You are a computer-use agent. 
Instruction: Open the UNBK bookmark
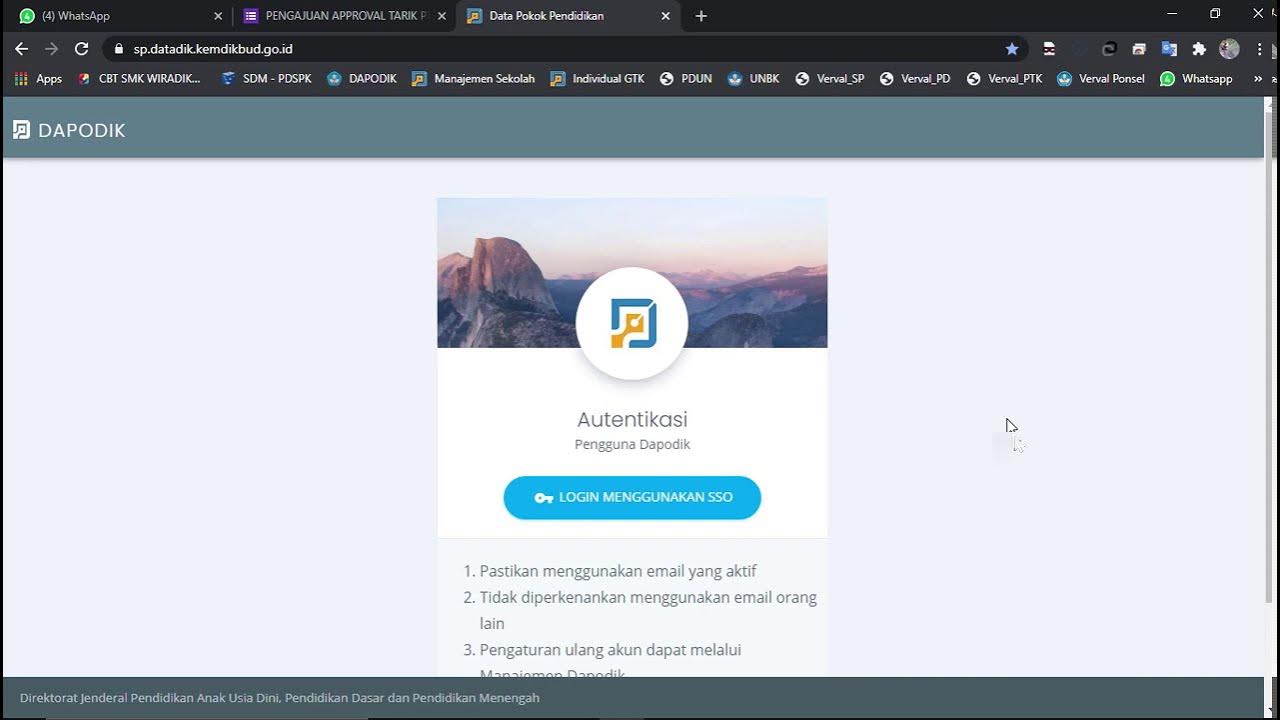coord(754,78)
